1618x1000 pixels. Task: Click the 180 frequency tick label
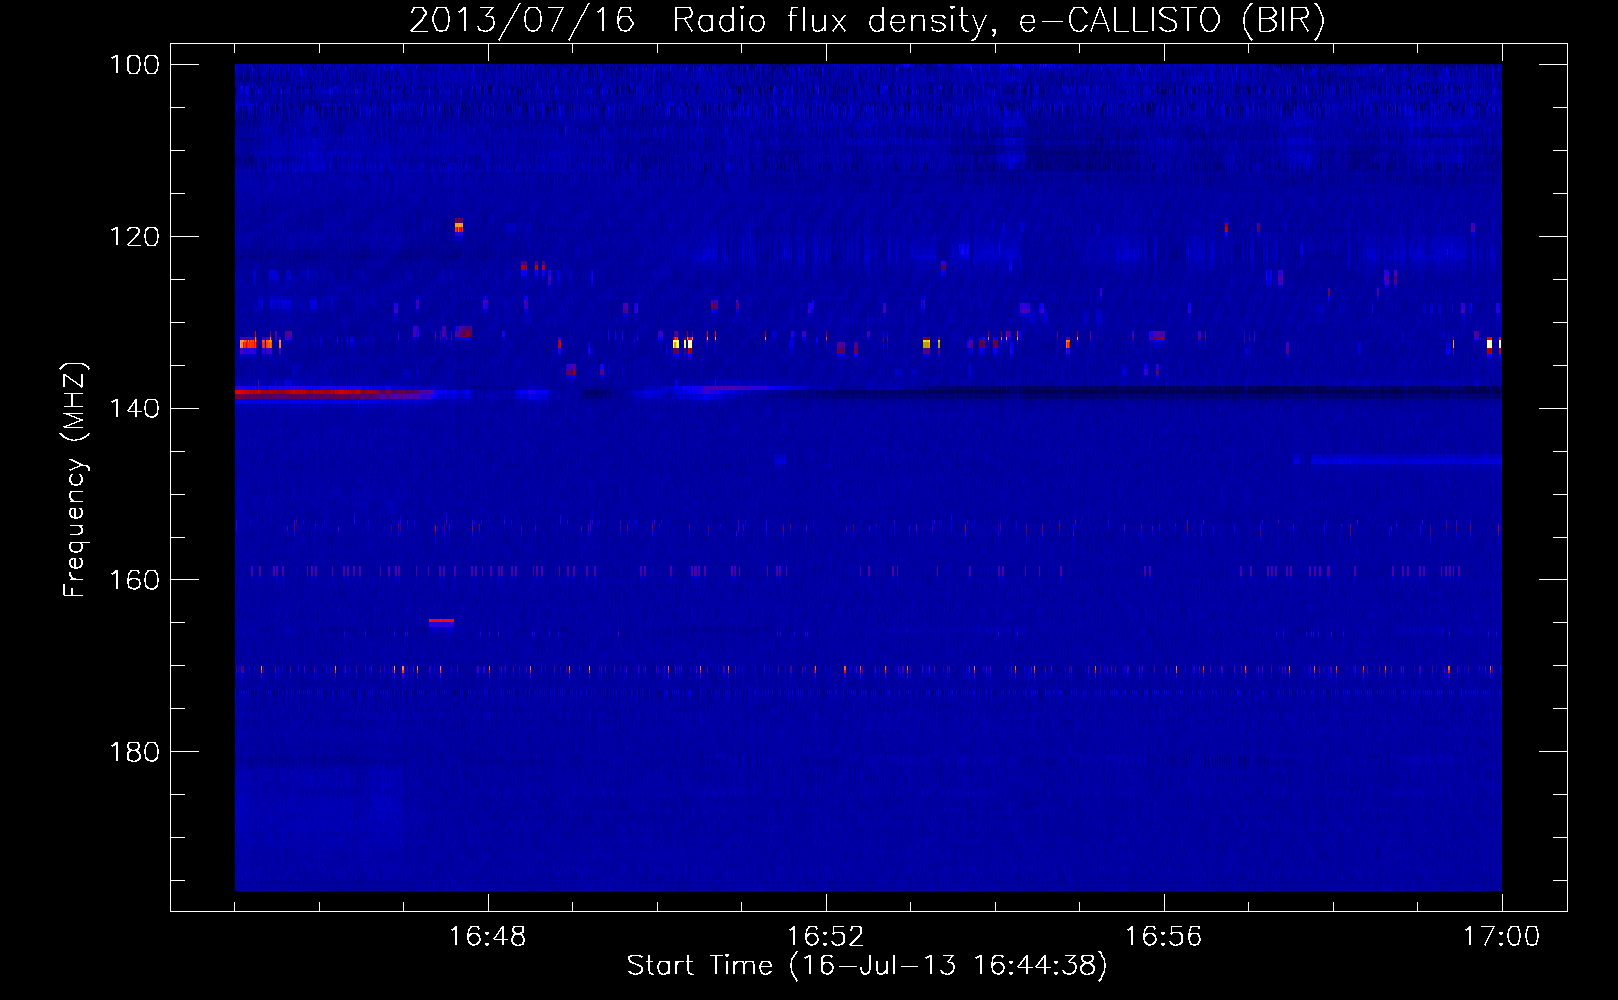[x=134, y=752]
